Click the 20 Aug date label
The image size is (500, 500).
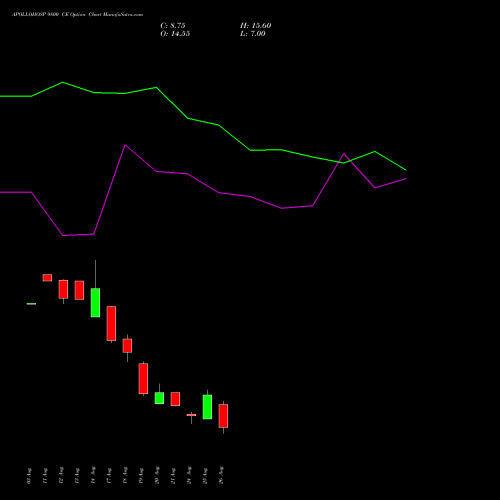coord(157,475)
